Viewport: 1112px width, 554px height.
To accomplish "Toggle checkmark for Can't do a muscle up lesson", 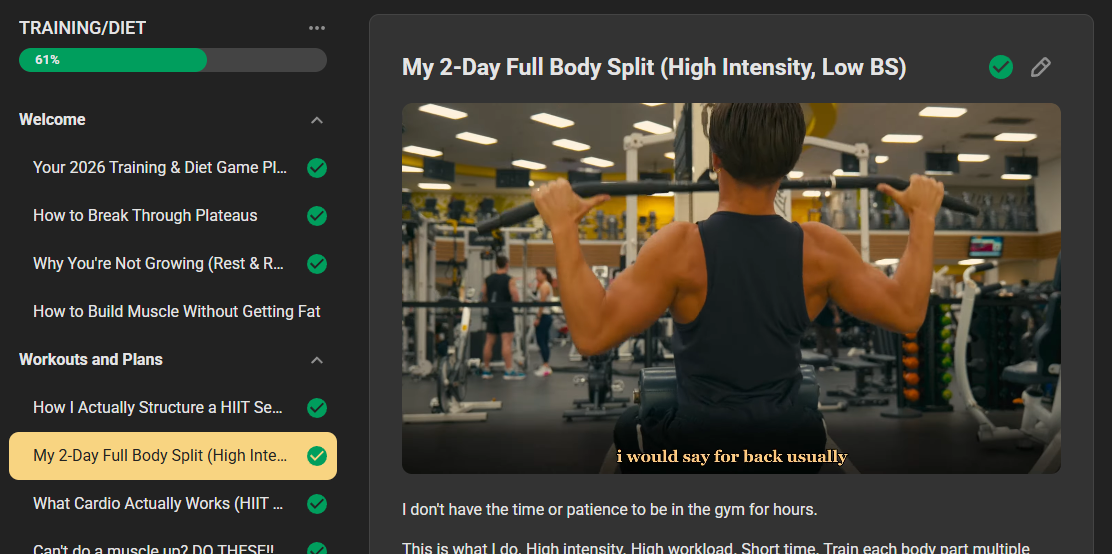I will pyautogui.click(x=317, y=548).
